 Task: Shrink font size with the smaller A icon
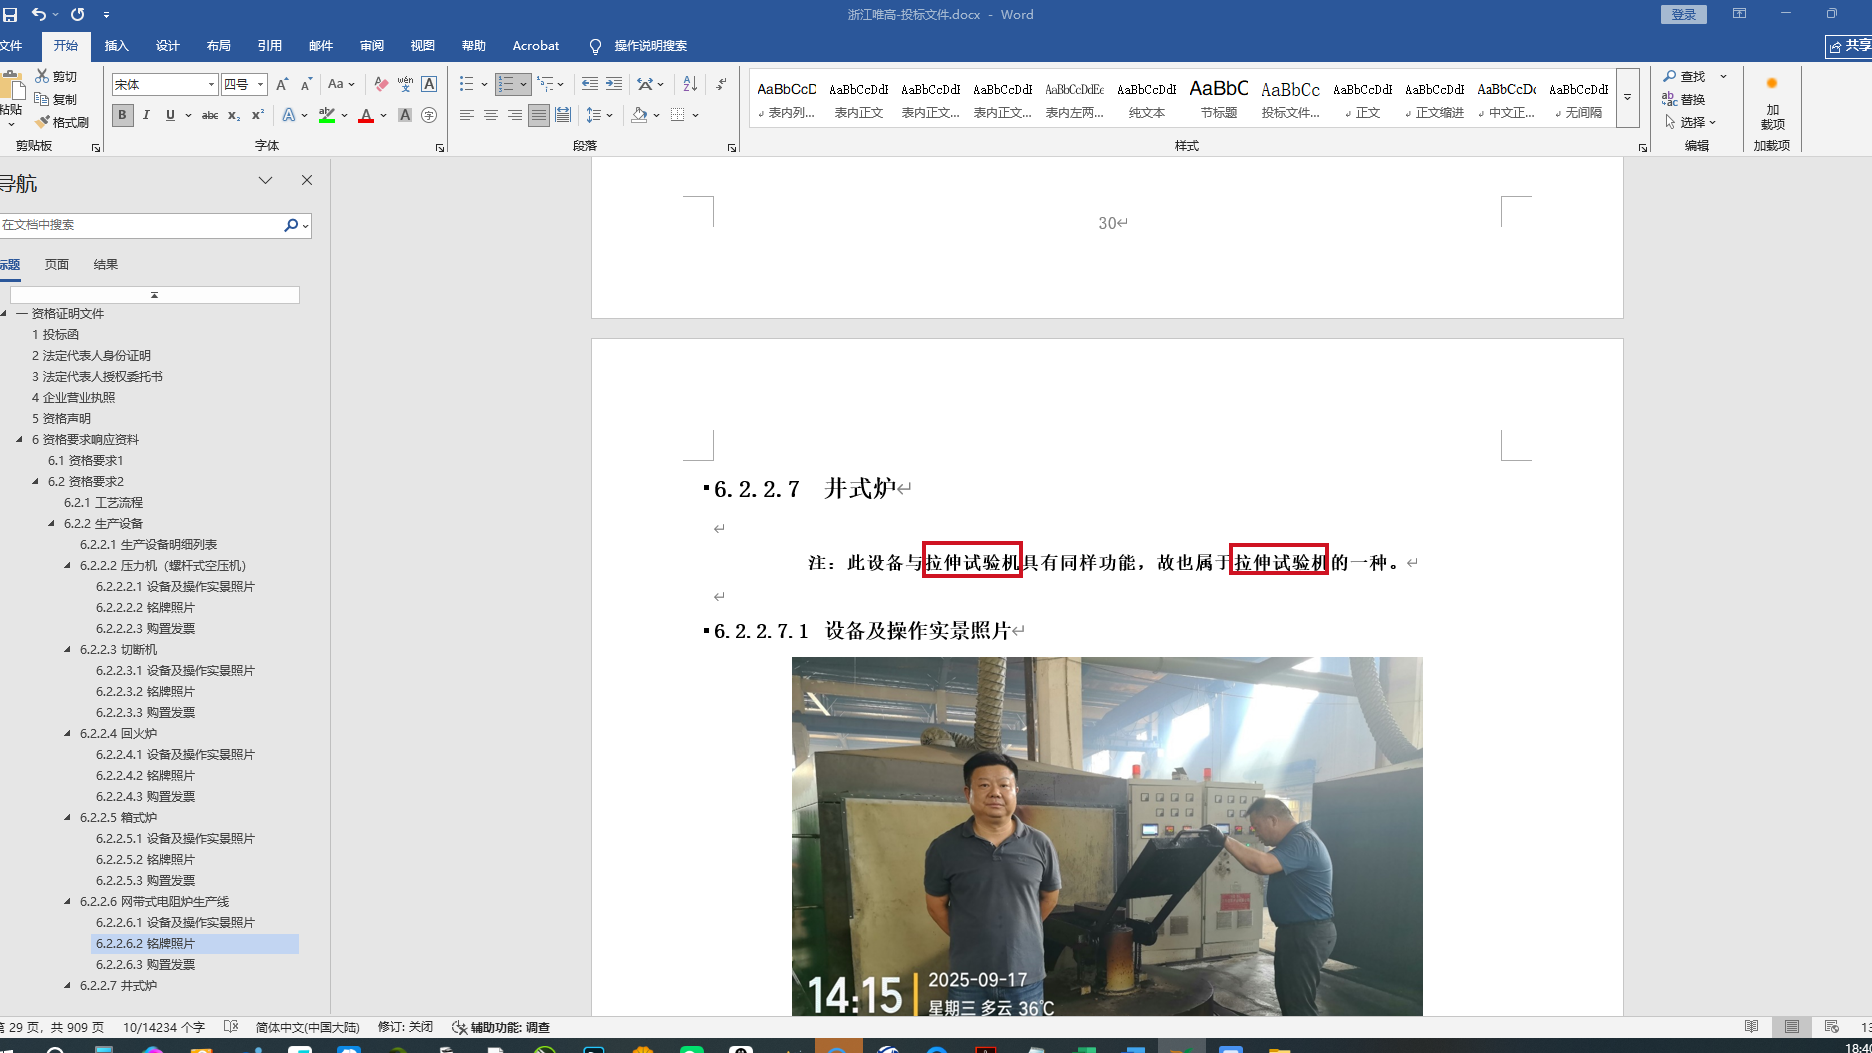point(306,84)
